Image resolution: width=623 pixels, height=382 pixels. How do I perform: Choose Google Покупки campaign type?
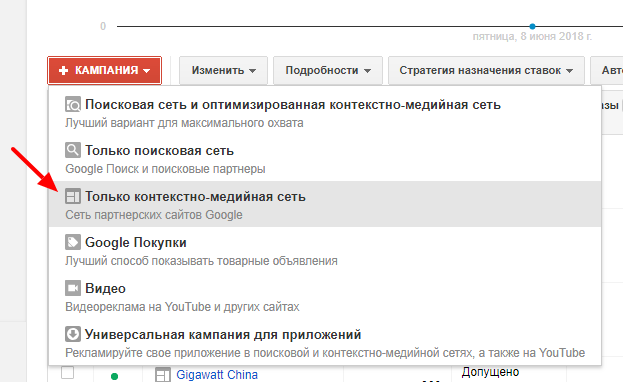click(325, 250)
